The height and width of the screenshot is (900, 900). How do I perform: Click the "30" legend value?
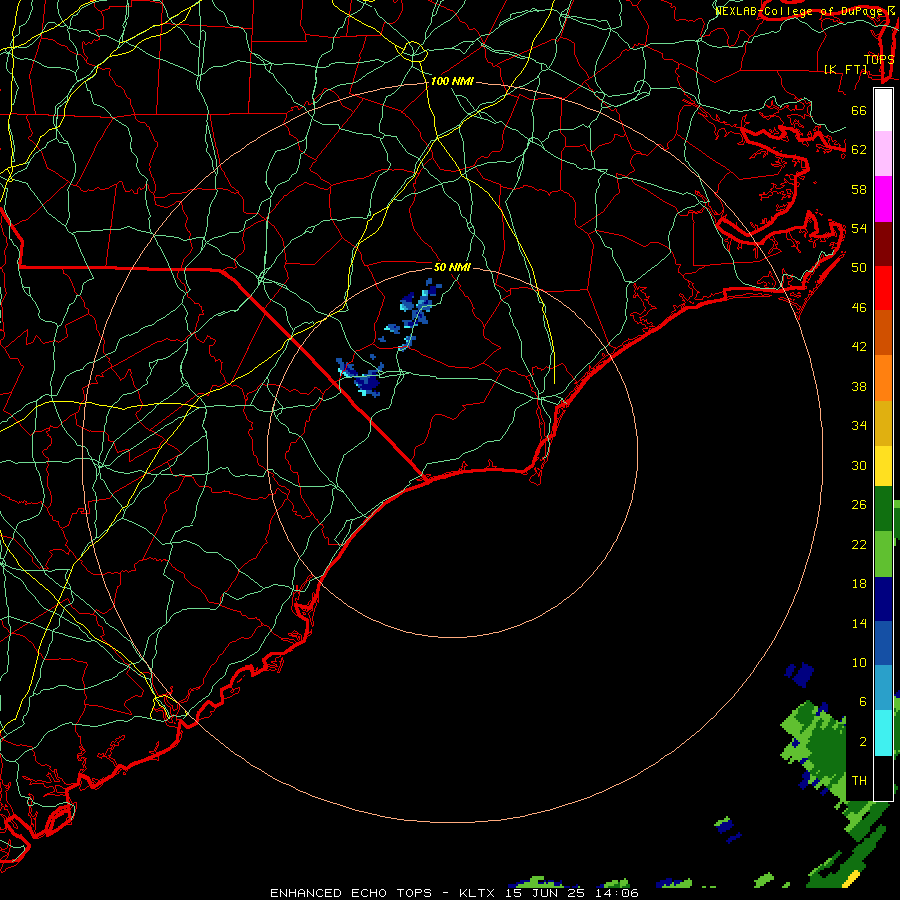tap(859, 465)
